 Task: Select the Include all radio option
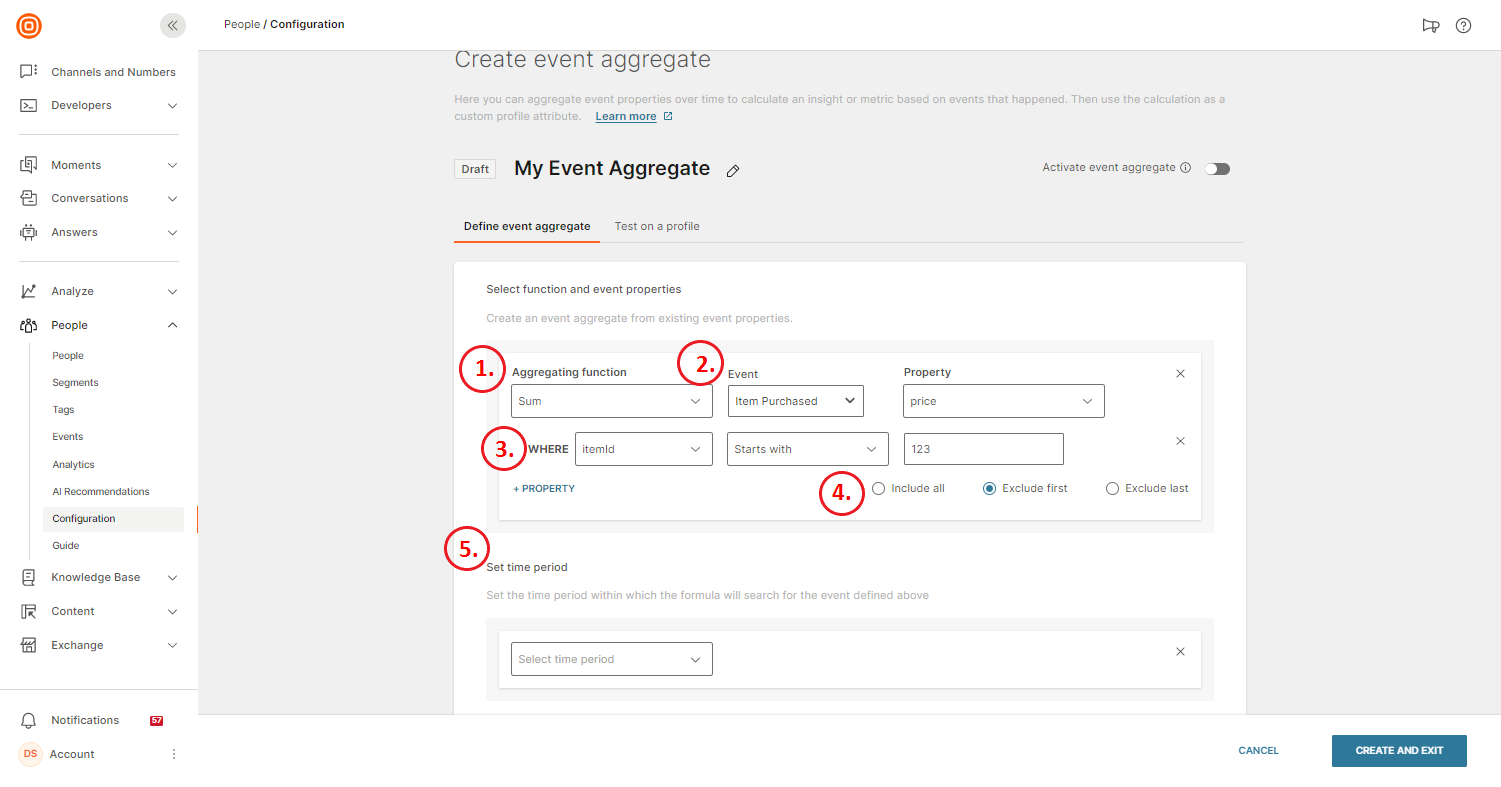point(878,489)
